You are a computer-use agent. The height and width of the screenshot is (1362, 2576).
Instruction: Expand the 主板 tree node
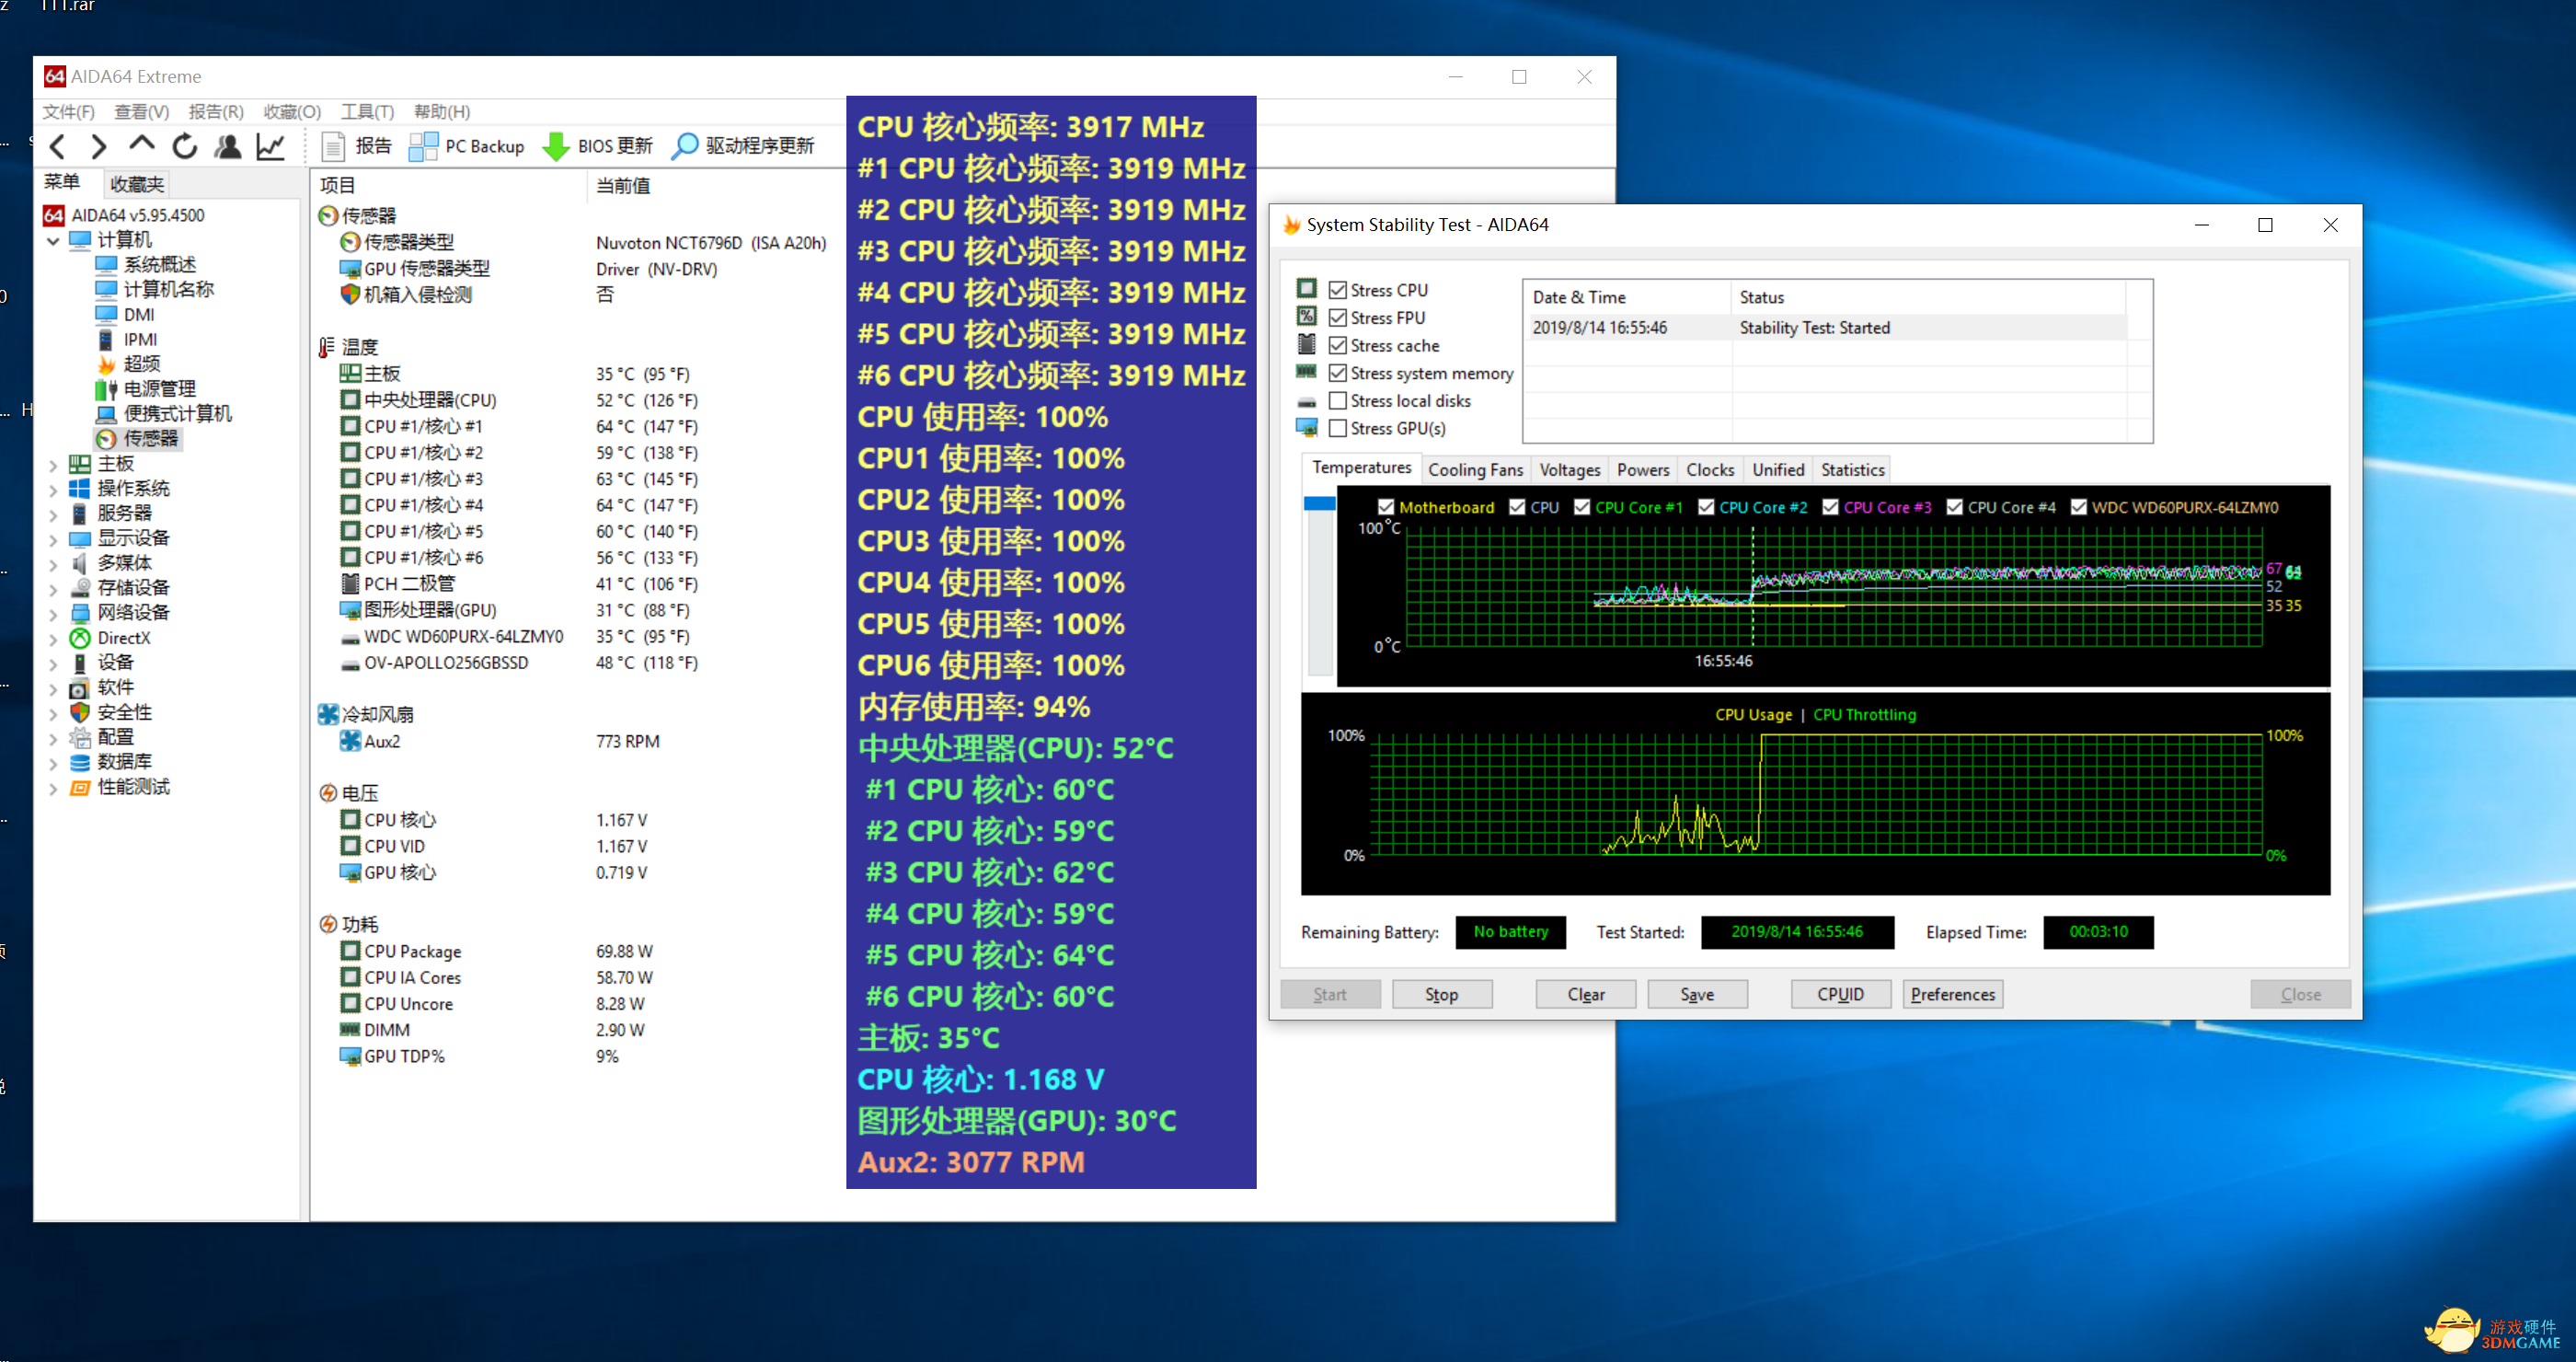pos(53,464)
